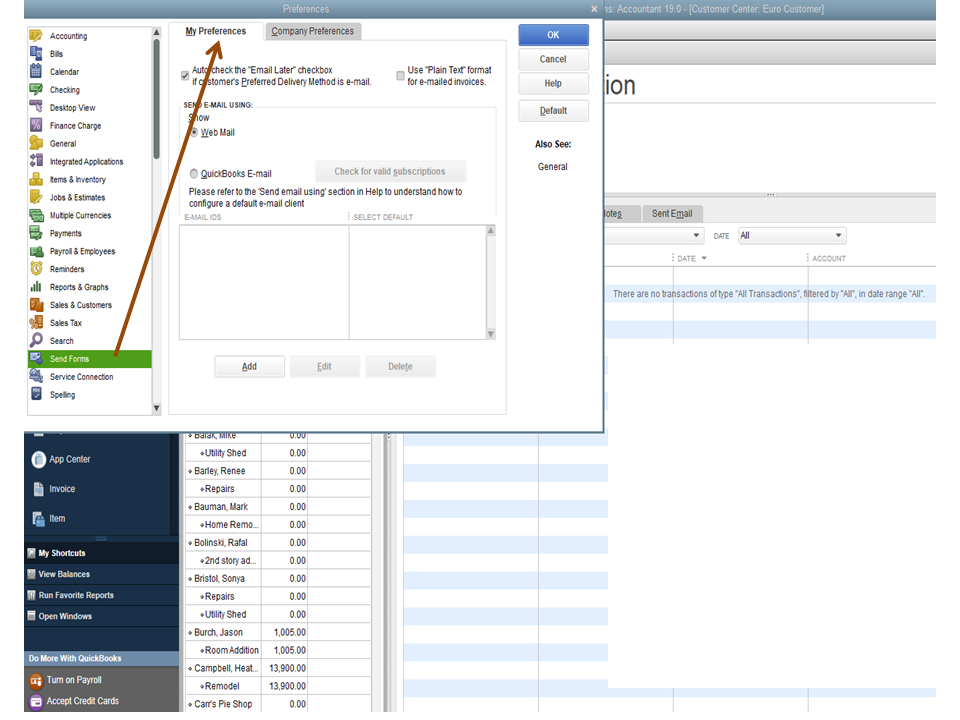Select Open Windows in left panel
The image size is (960, 720).
(102, 617)
